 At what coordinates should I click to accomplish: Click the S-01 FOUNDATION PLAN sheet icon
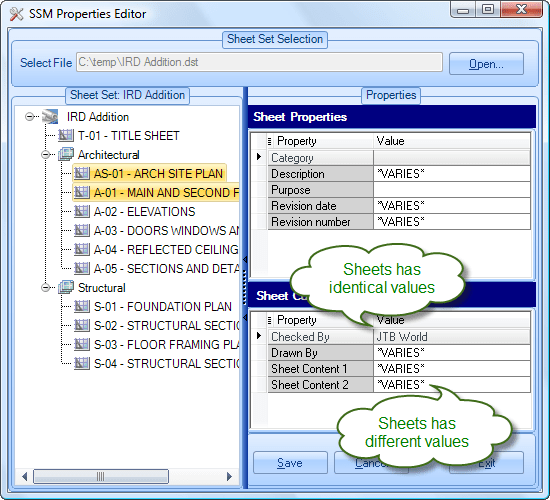click(82, 306)
